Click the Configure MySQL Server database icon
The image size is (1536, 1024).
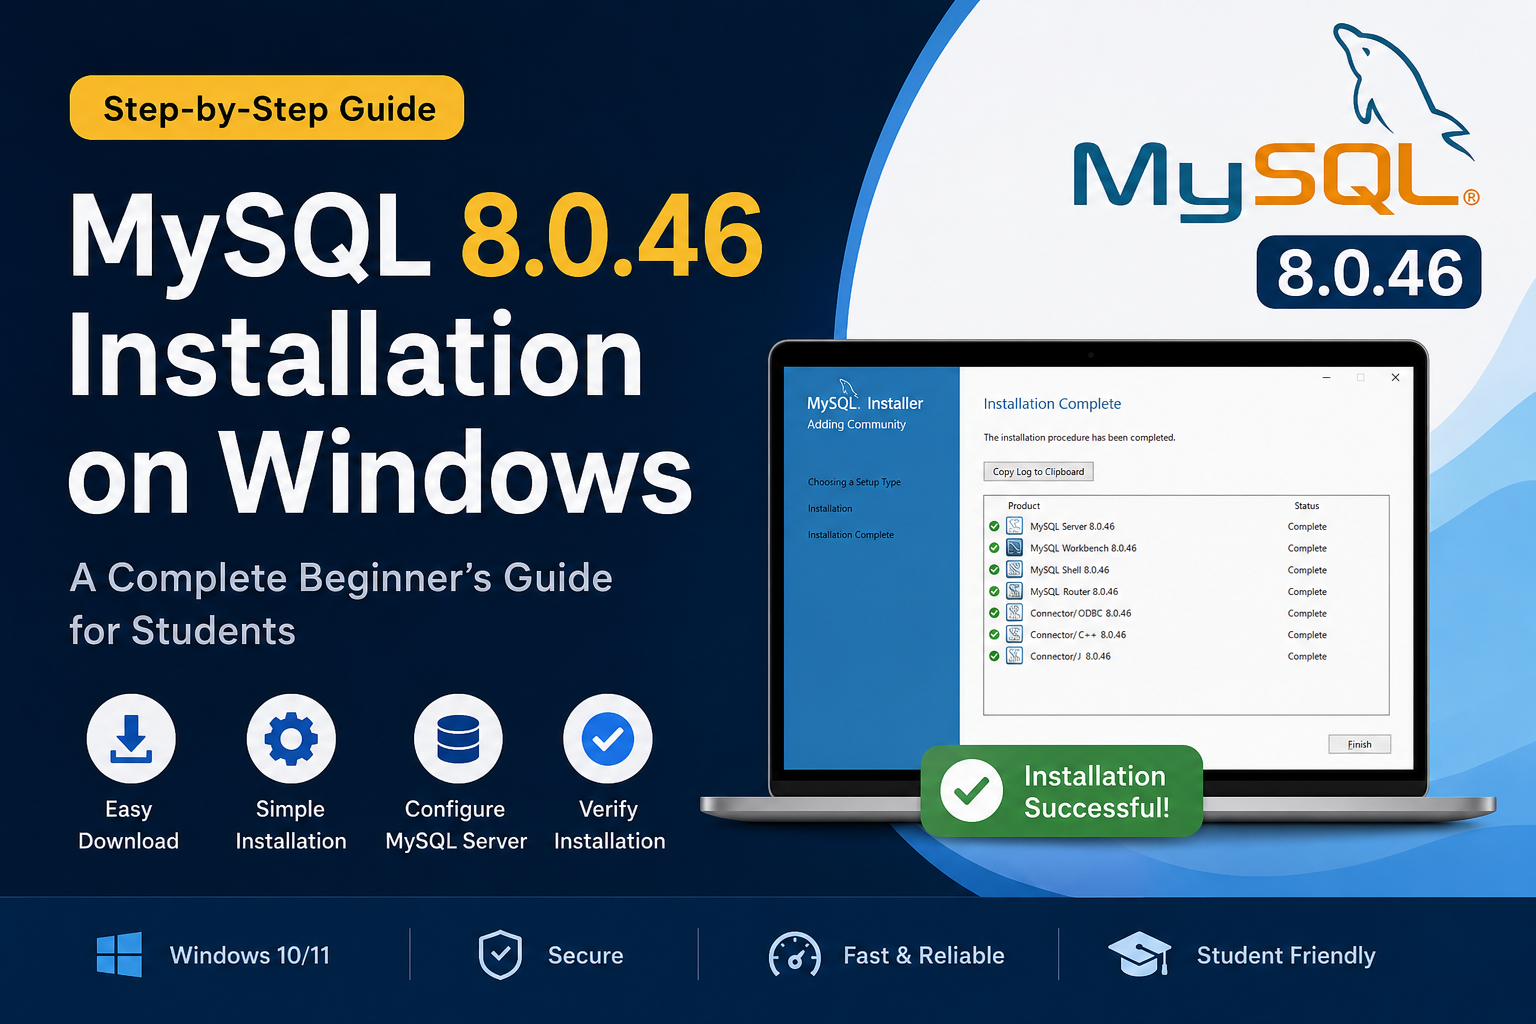coord(458,739)
